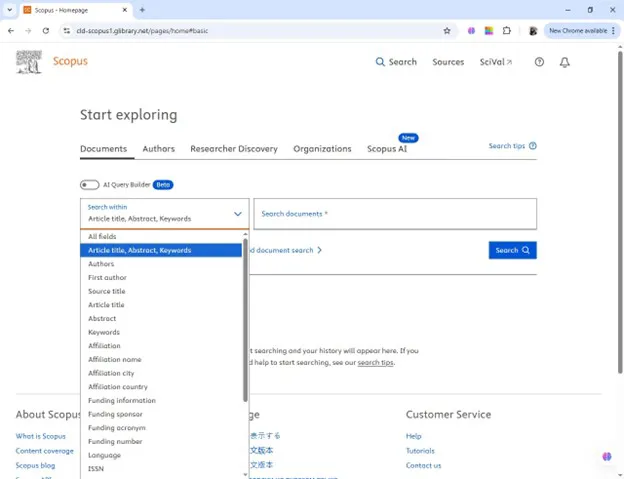Click the underlined search tips link
624x479 pixels.
(375, 362)
